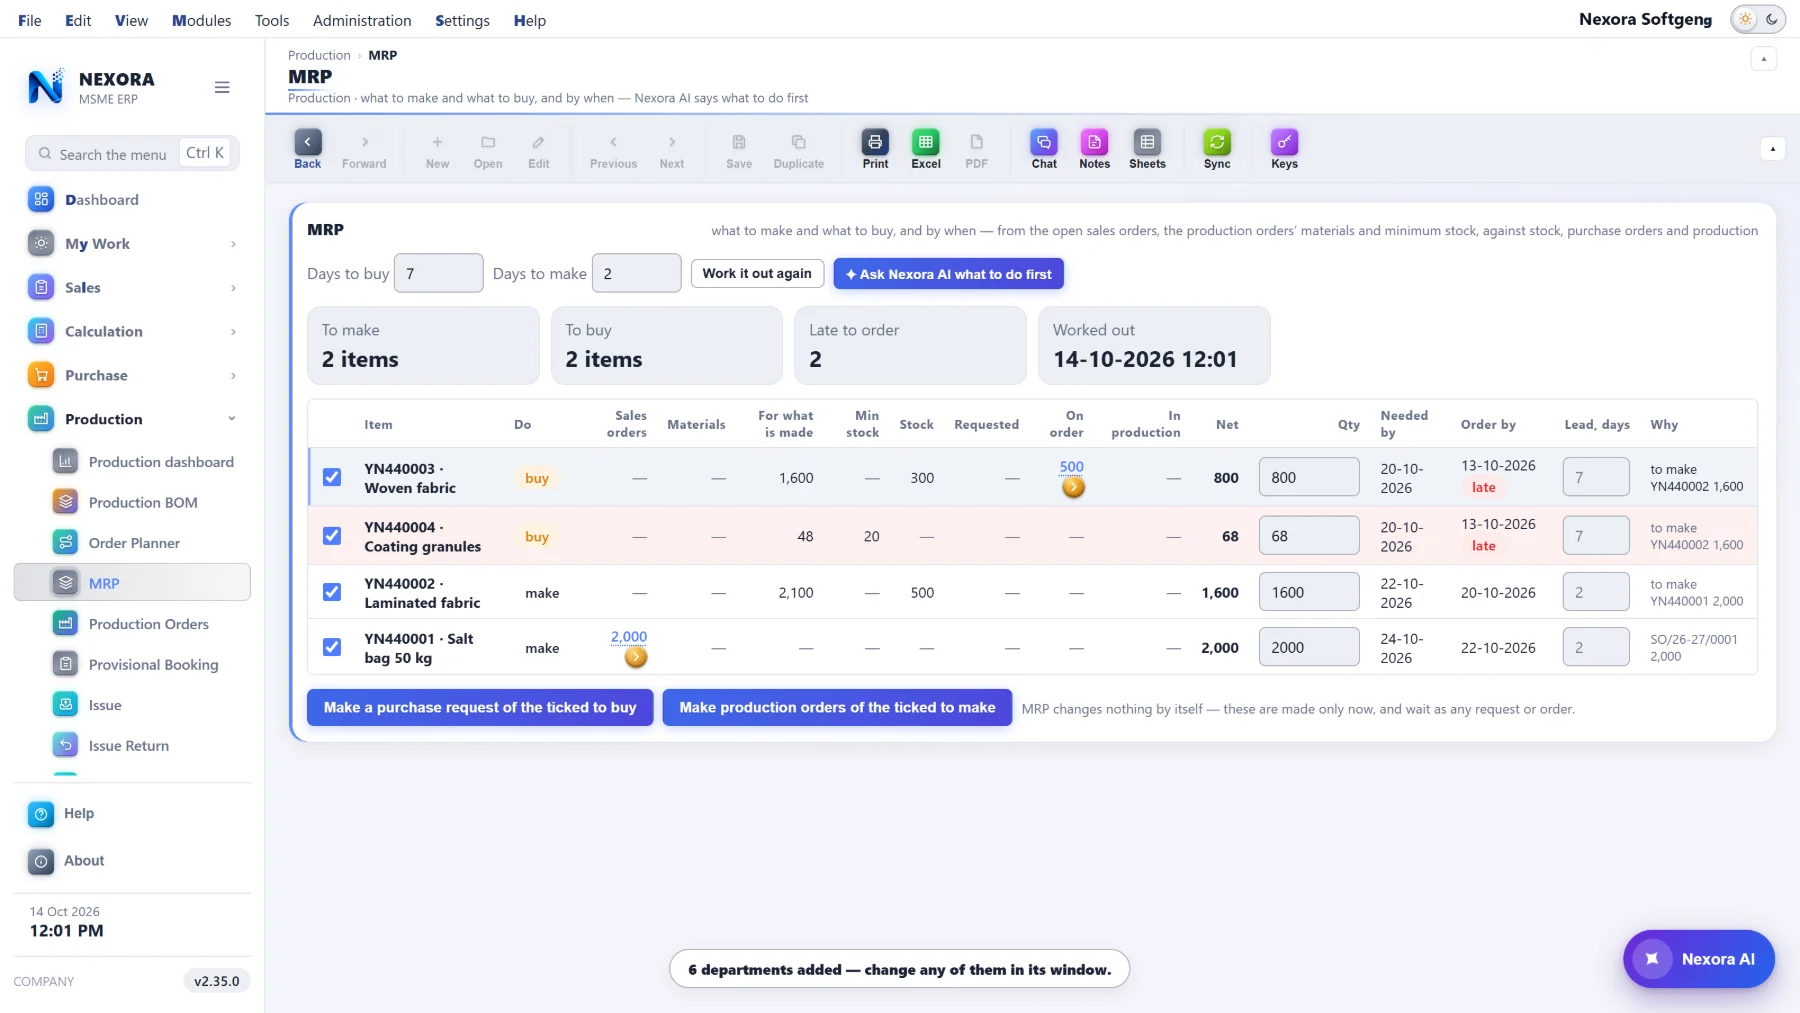This screenshot has height=1013, width=1800.
Task: Collapse the sidebar with hamburger icon
Action: 222,88
